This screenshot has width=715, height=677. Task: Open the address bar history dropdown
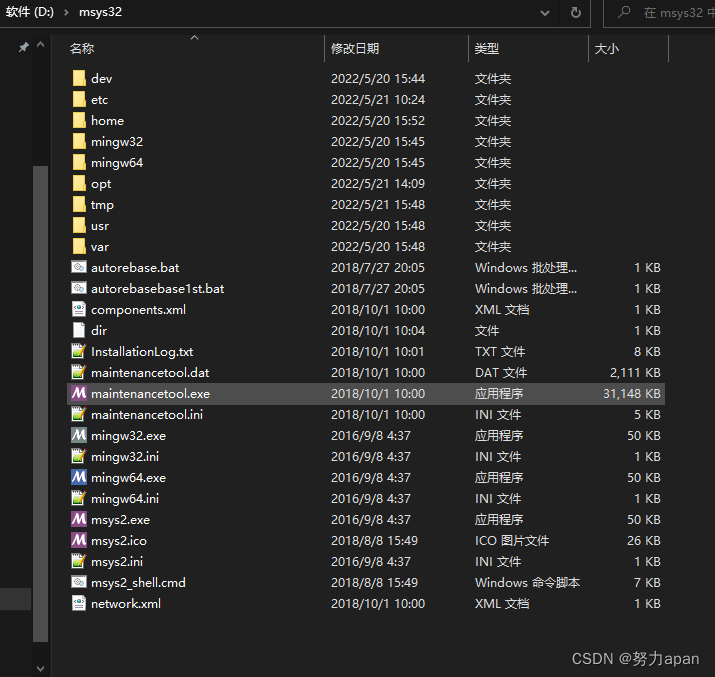pyautogui.click(x=545, y=13)
